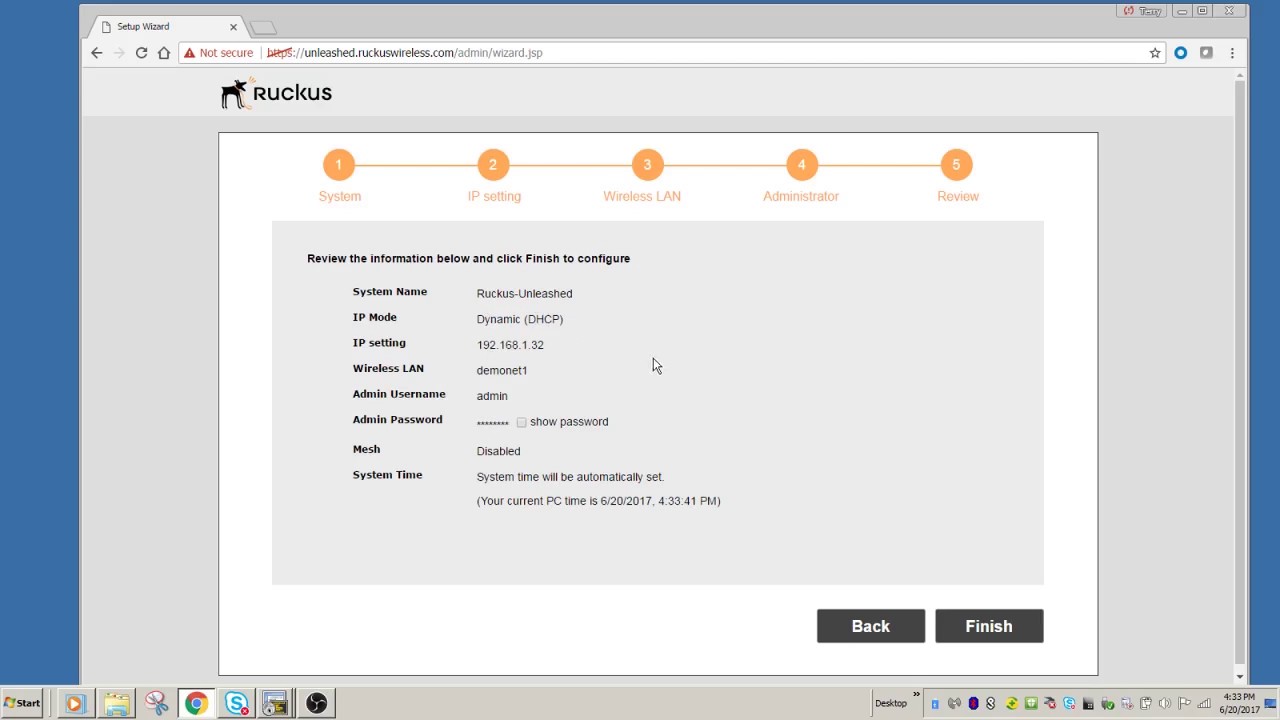Select the Setup Wizard browser tab
Viewport: 1280px width, 720px height.
165,27
